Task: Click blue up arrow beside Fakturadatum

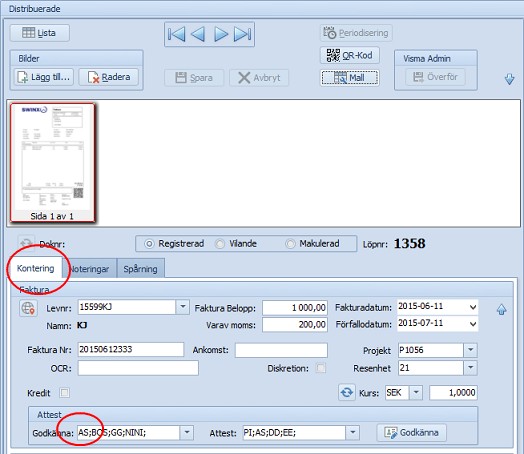Action: [501, 310]
